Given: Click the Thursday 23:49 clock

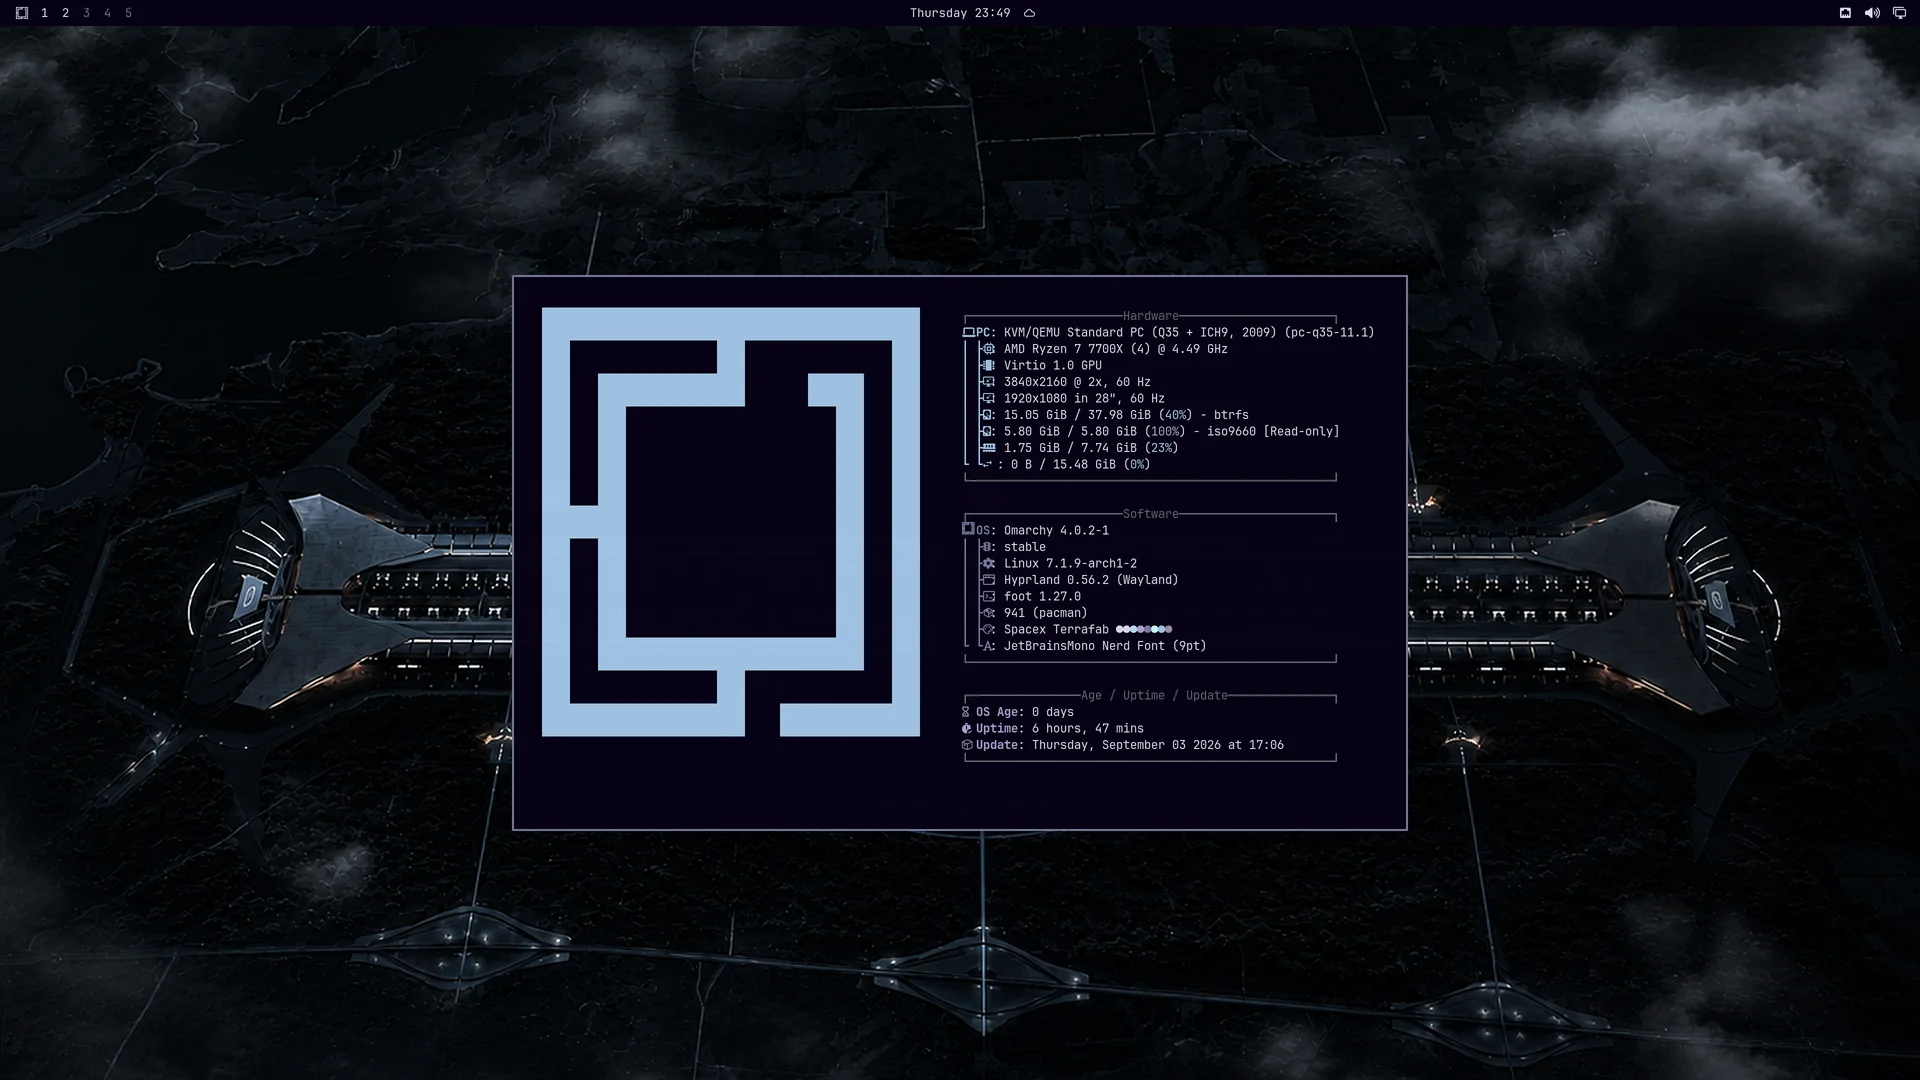Looking at the screenshot, I should [960, 13].
